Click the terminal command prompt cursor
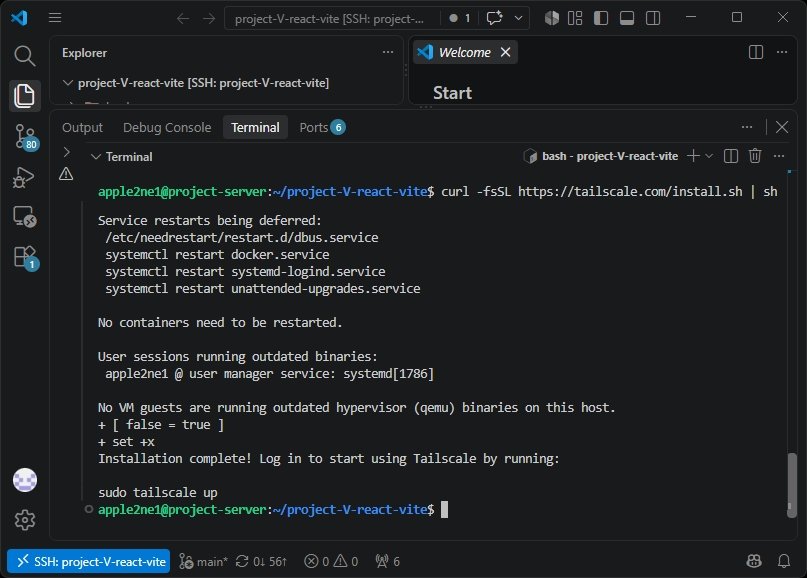This screenshot has height=578, width=807. [445, 510]
